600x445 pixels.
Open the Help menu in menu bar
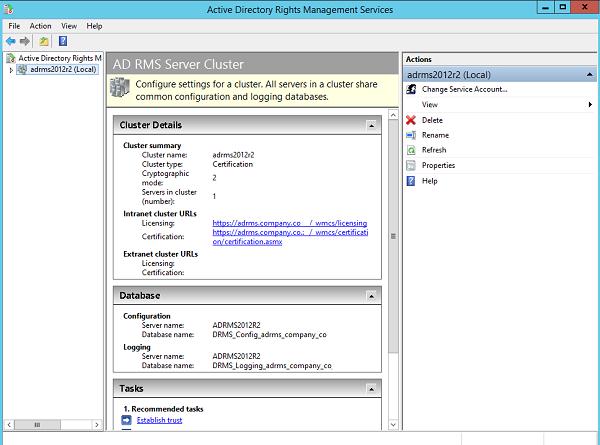coord(94,26)
